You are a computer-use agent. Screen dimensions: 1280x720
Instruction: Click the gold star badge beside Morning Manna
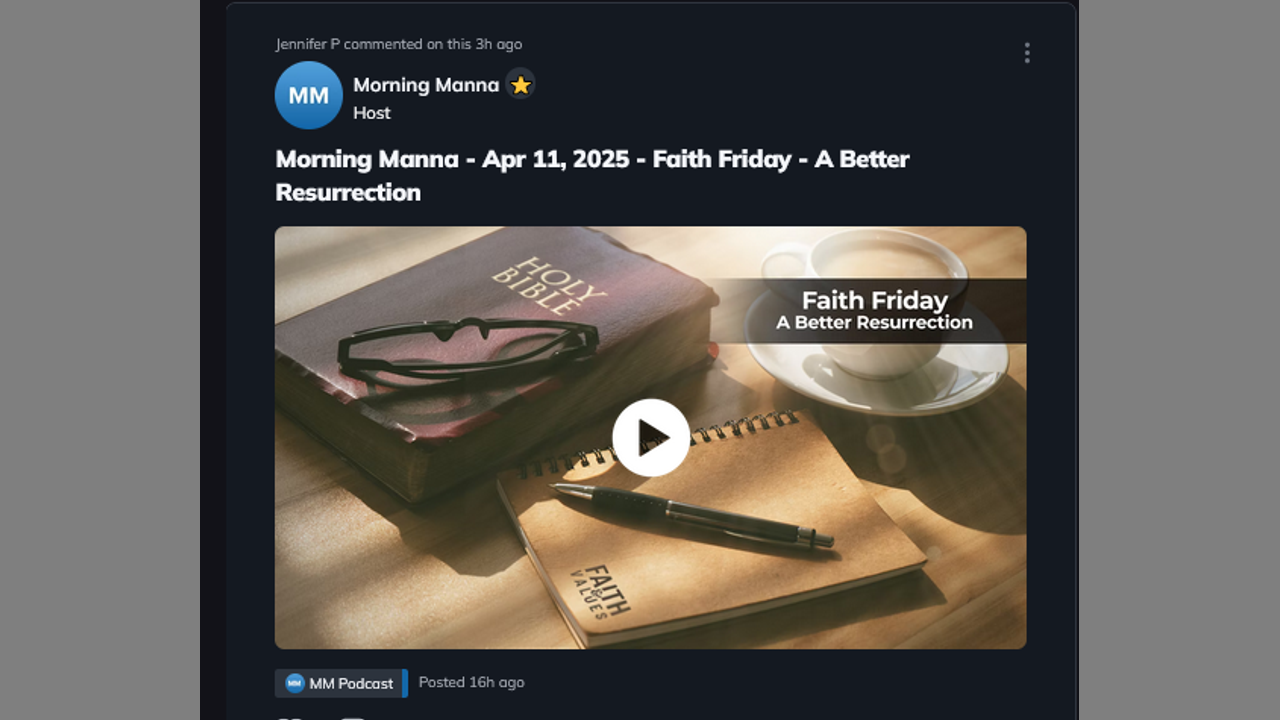520,85
